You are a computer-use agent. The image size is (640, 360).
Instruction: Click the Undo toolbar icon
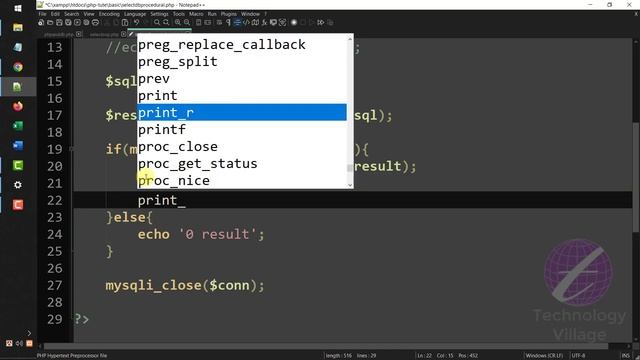137,22
